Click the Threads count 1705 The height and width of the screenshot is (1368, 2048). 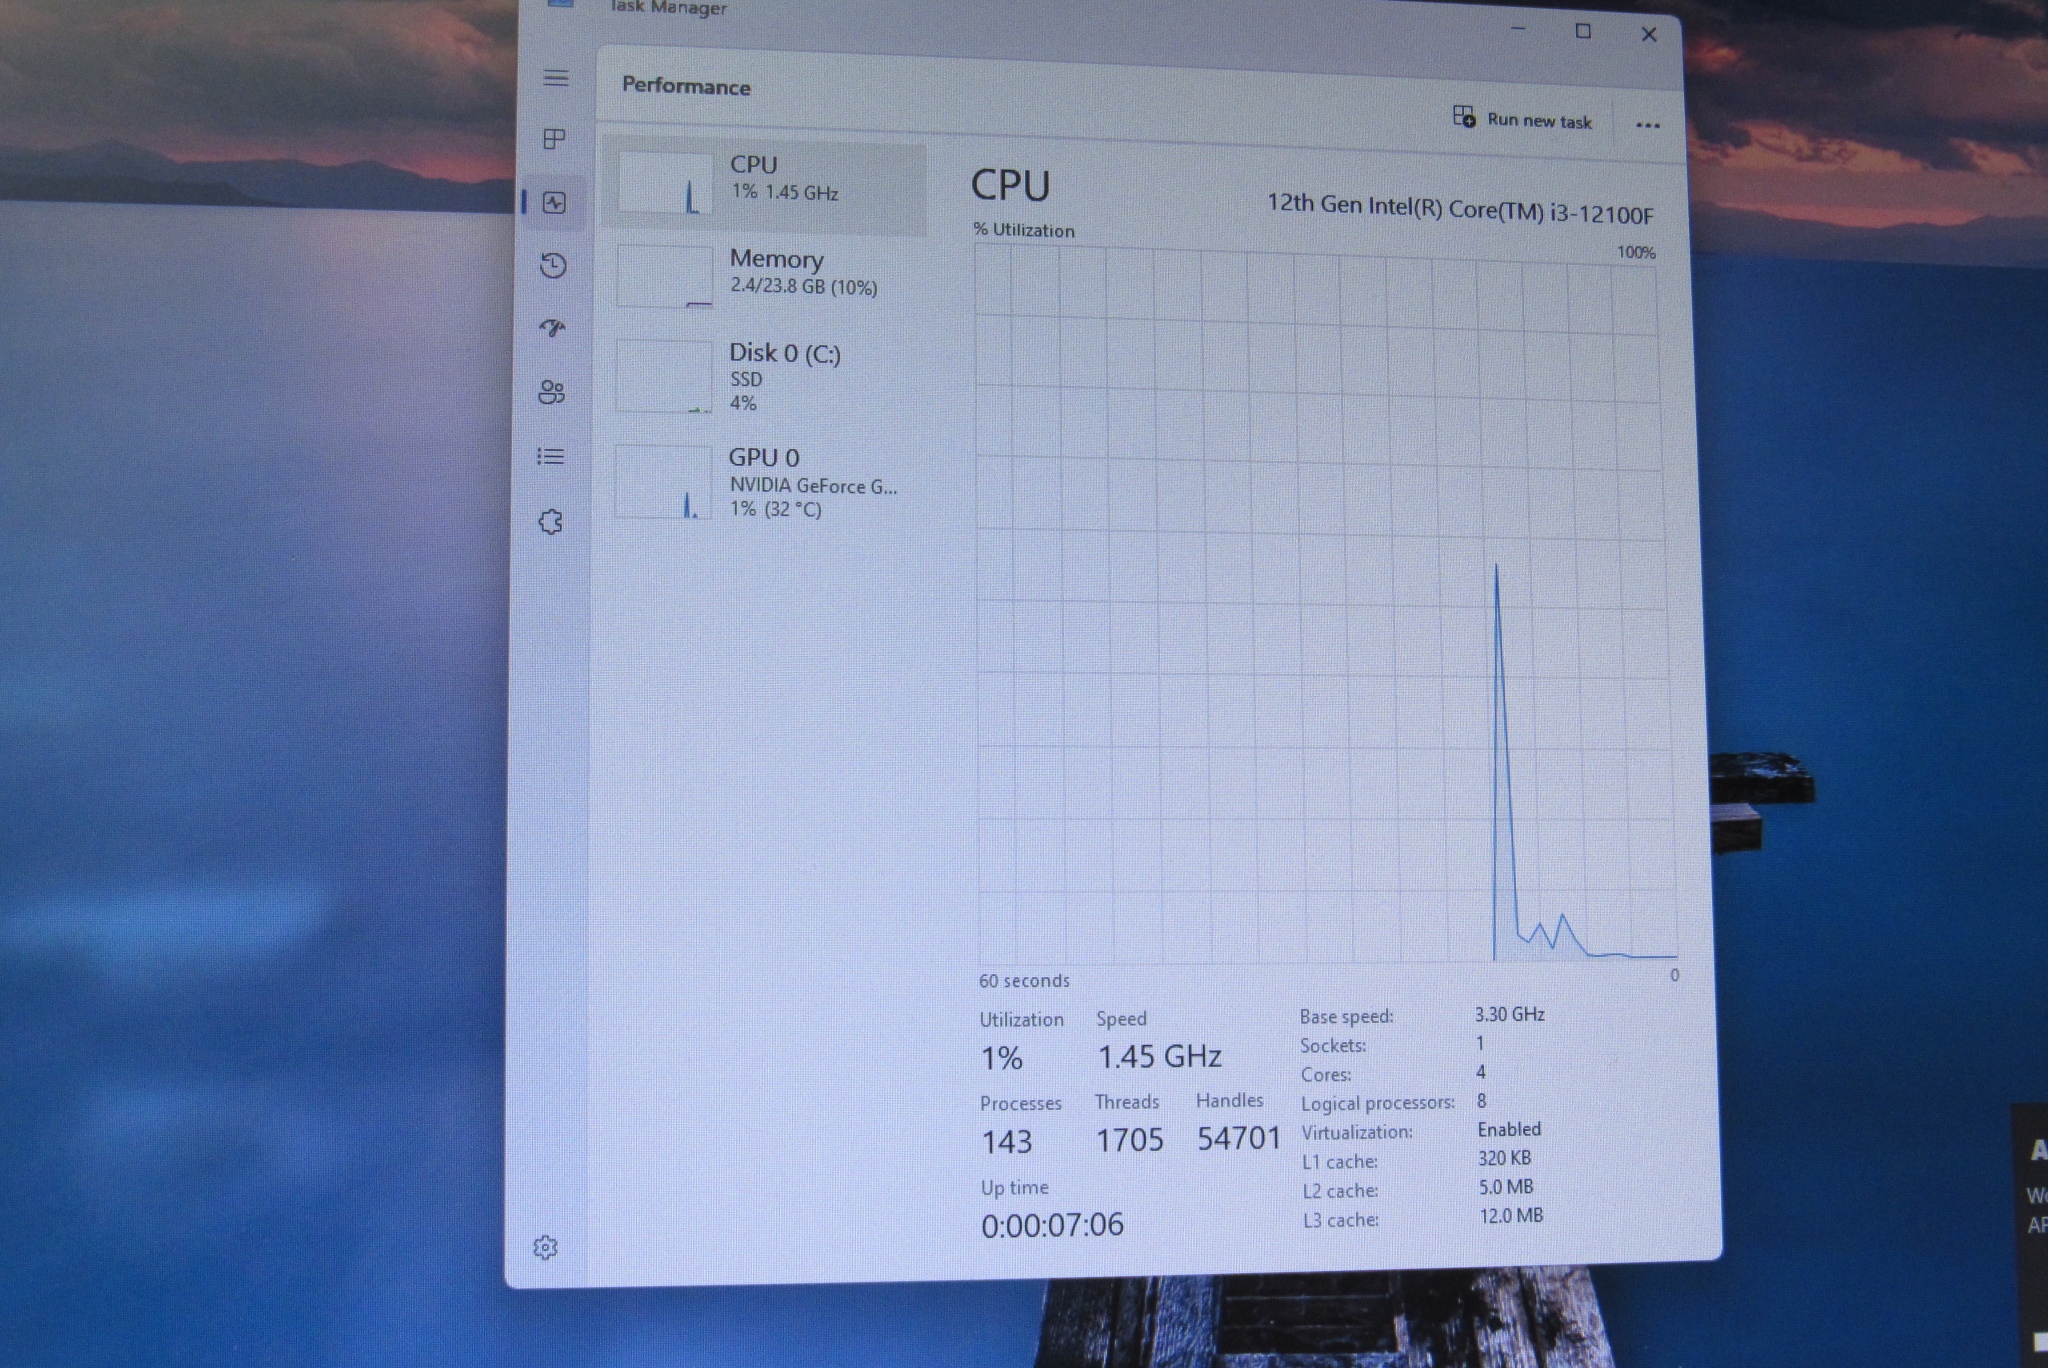[1129, 1140]
